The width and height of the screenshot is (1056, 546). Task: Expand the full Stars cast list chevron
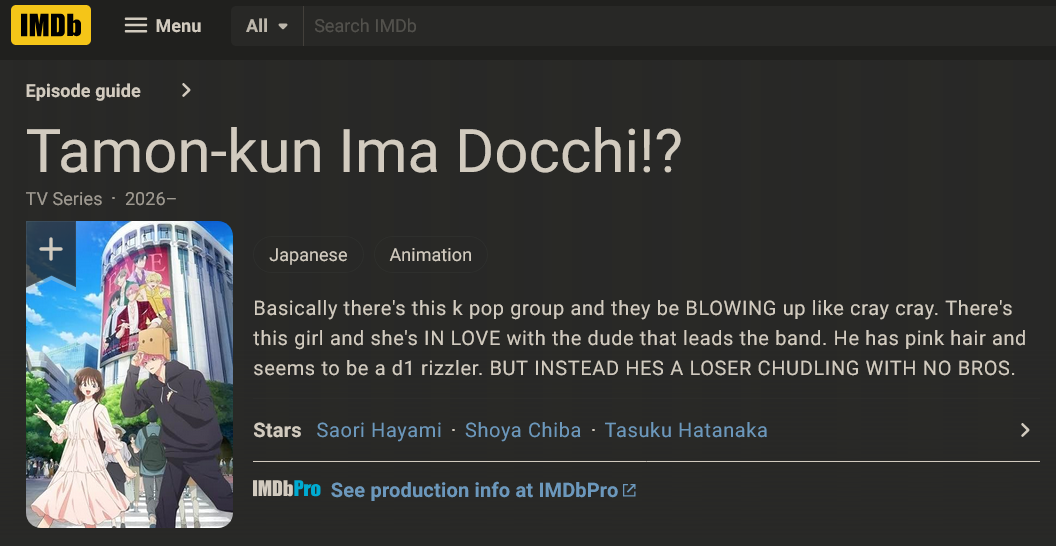1025,430
